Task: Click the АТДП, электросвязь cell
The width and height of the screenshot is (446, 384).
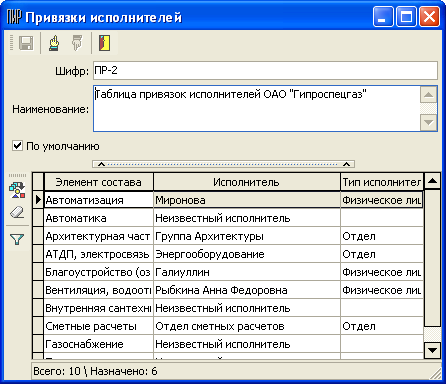Action: pos(99,254)
